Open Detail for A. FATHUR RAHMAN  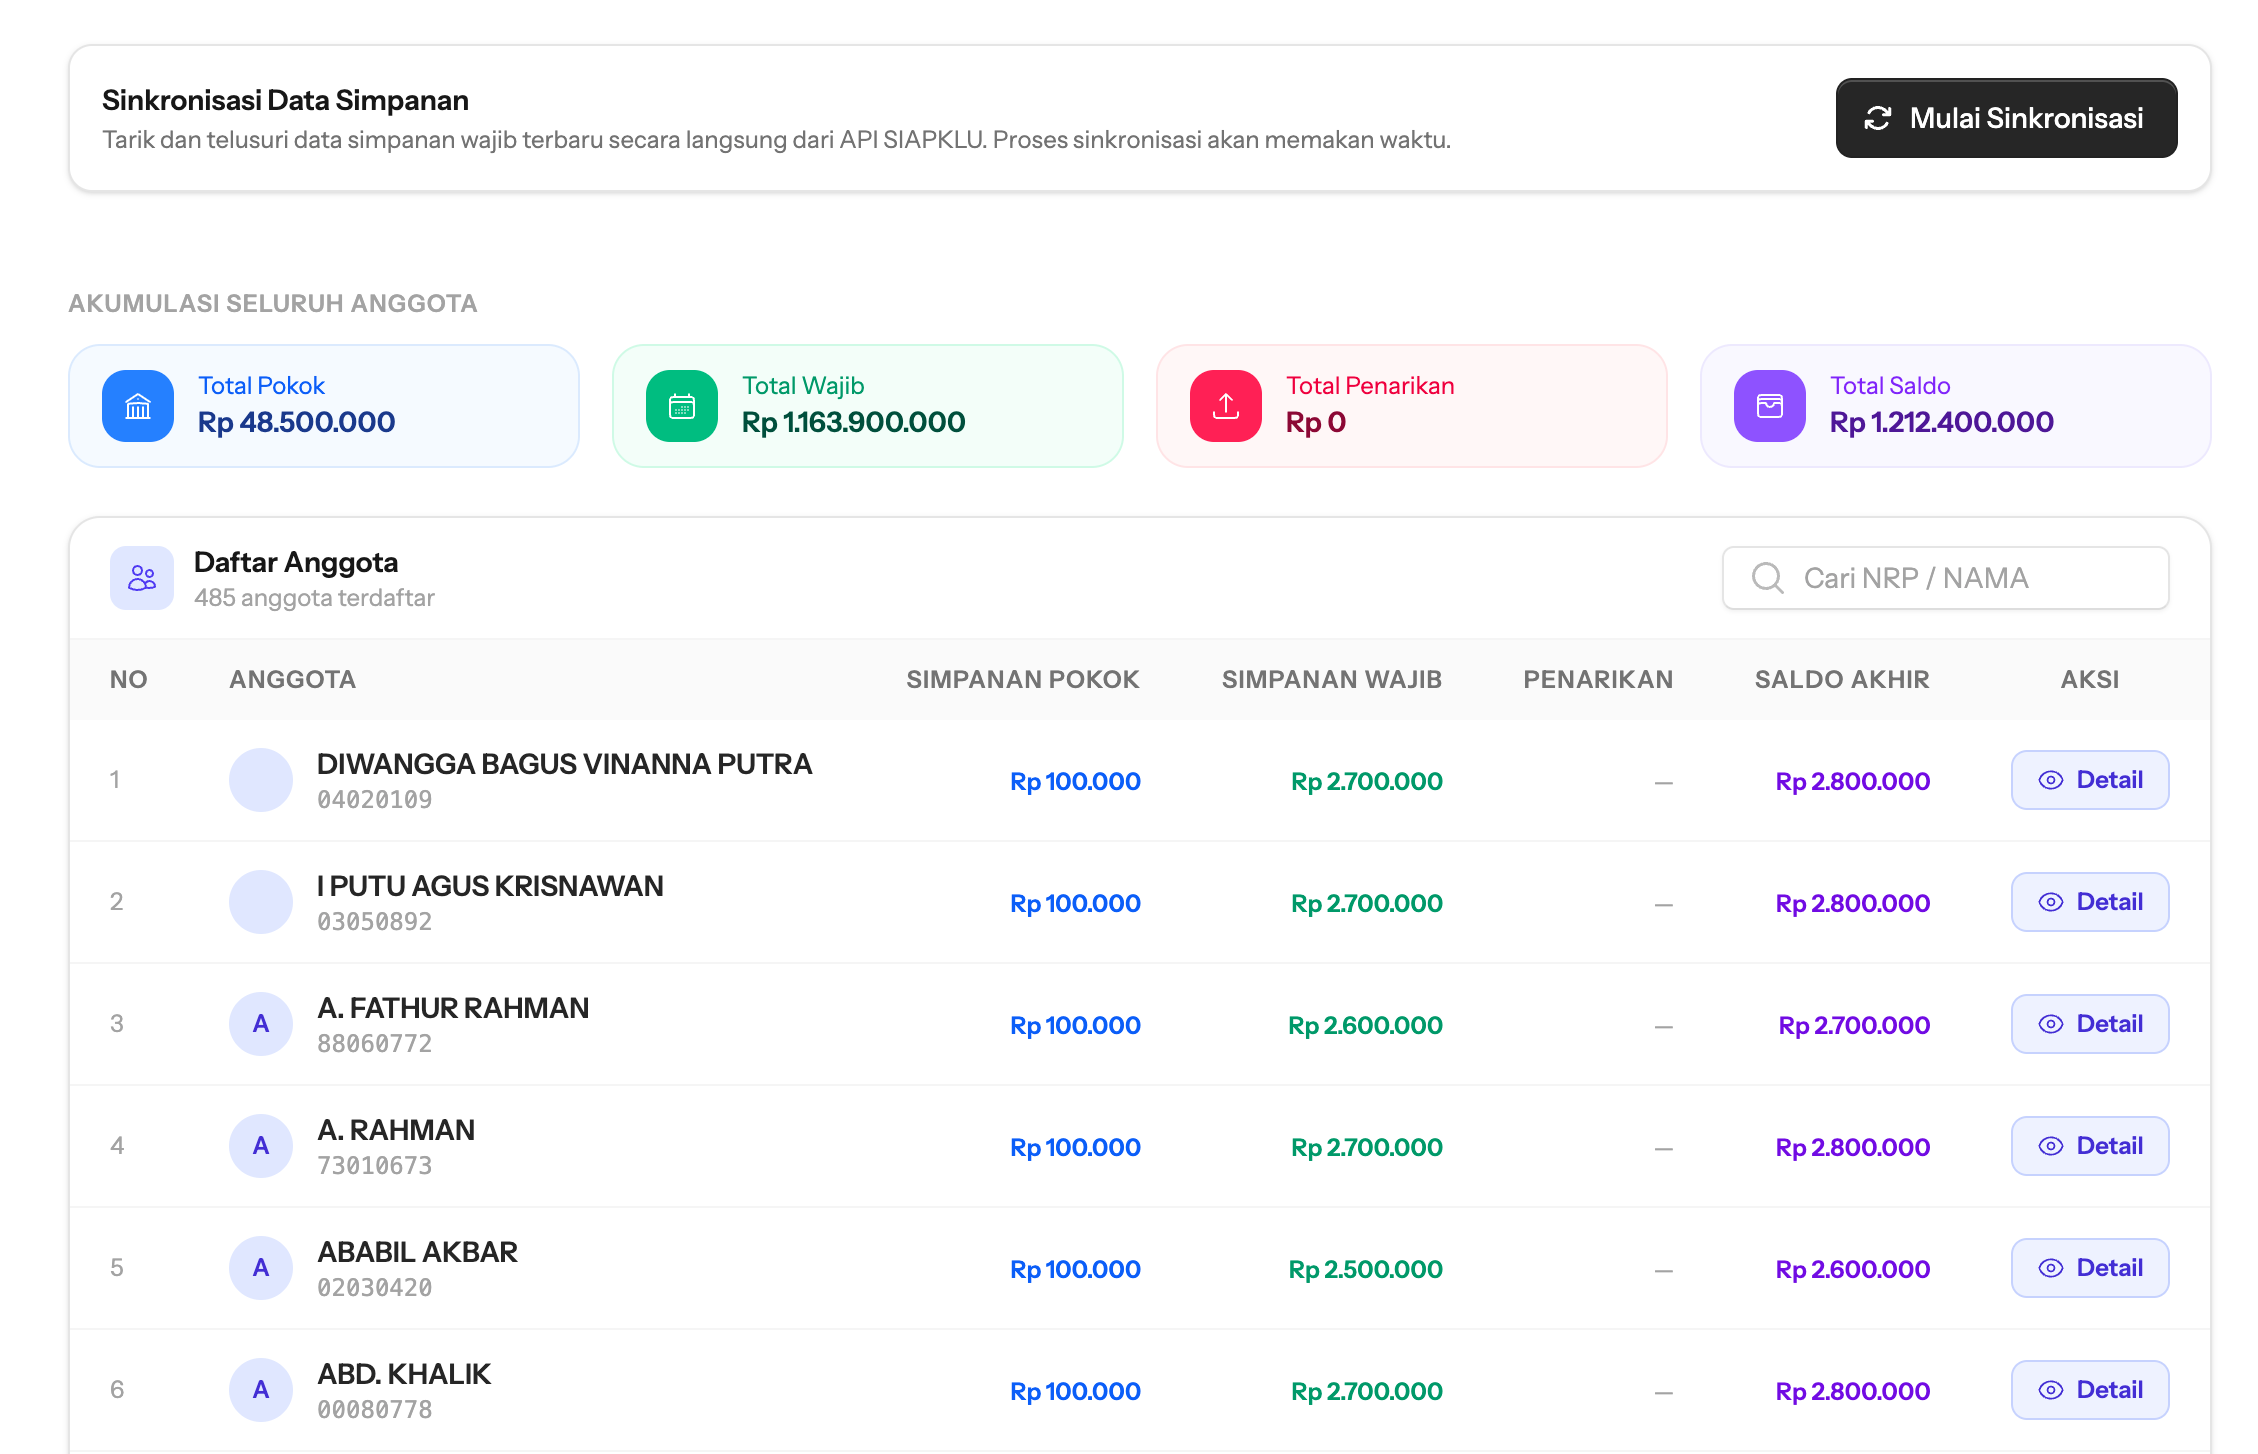click(x=2090, y=1024)
